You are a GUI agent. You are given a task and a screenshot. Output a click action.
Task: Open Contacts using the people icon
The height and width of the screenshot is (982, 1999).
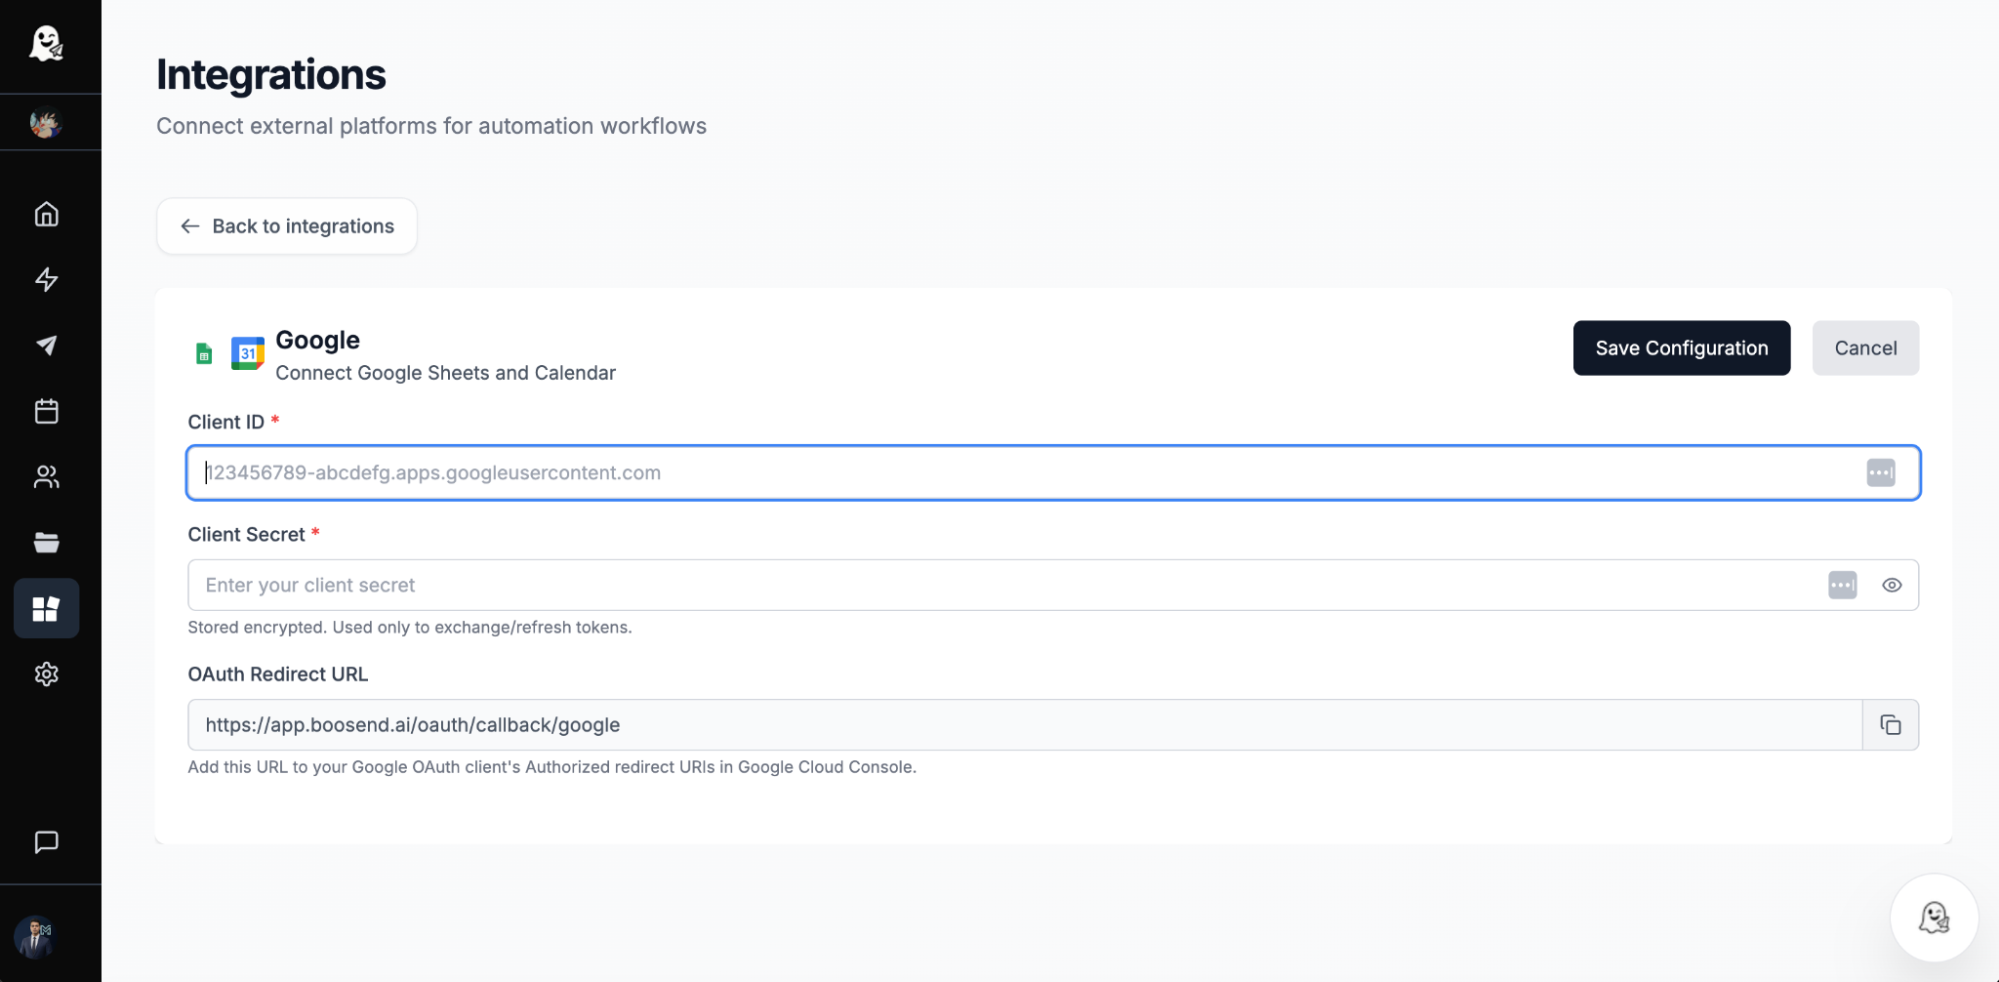tap(47, 477)
